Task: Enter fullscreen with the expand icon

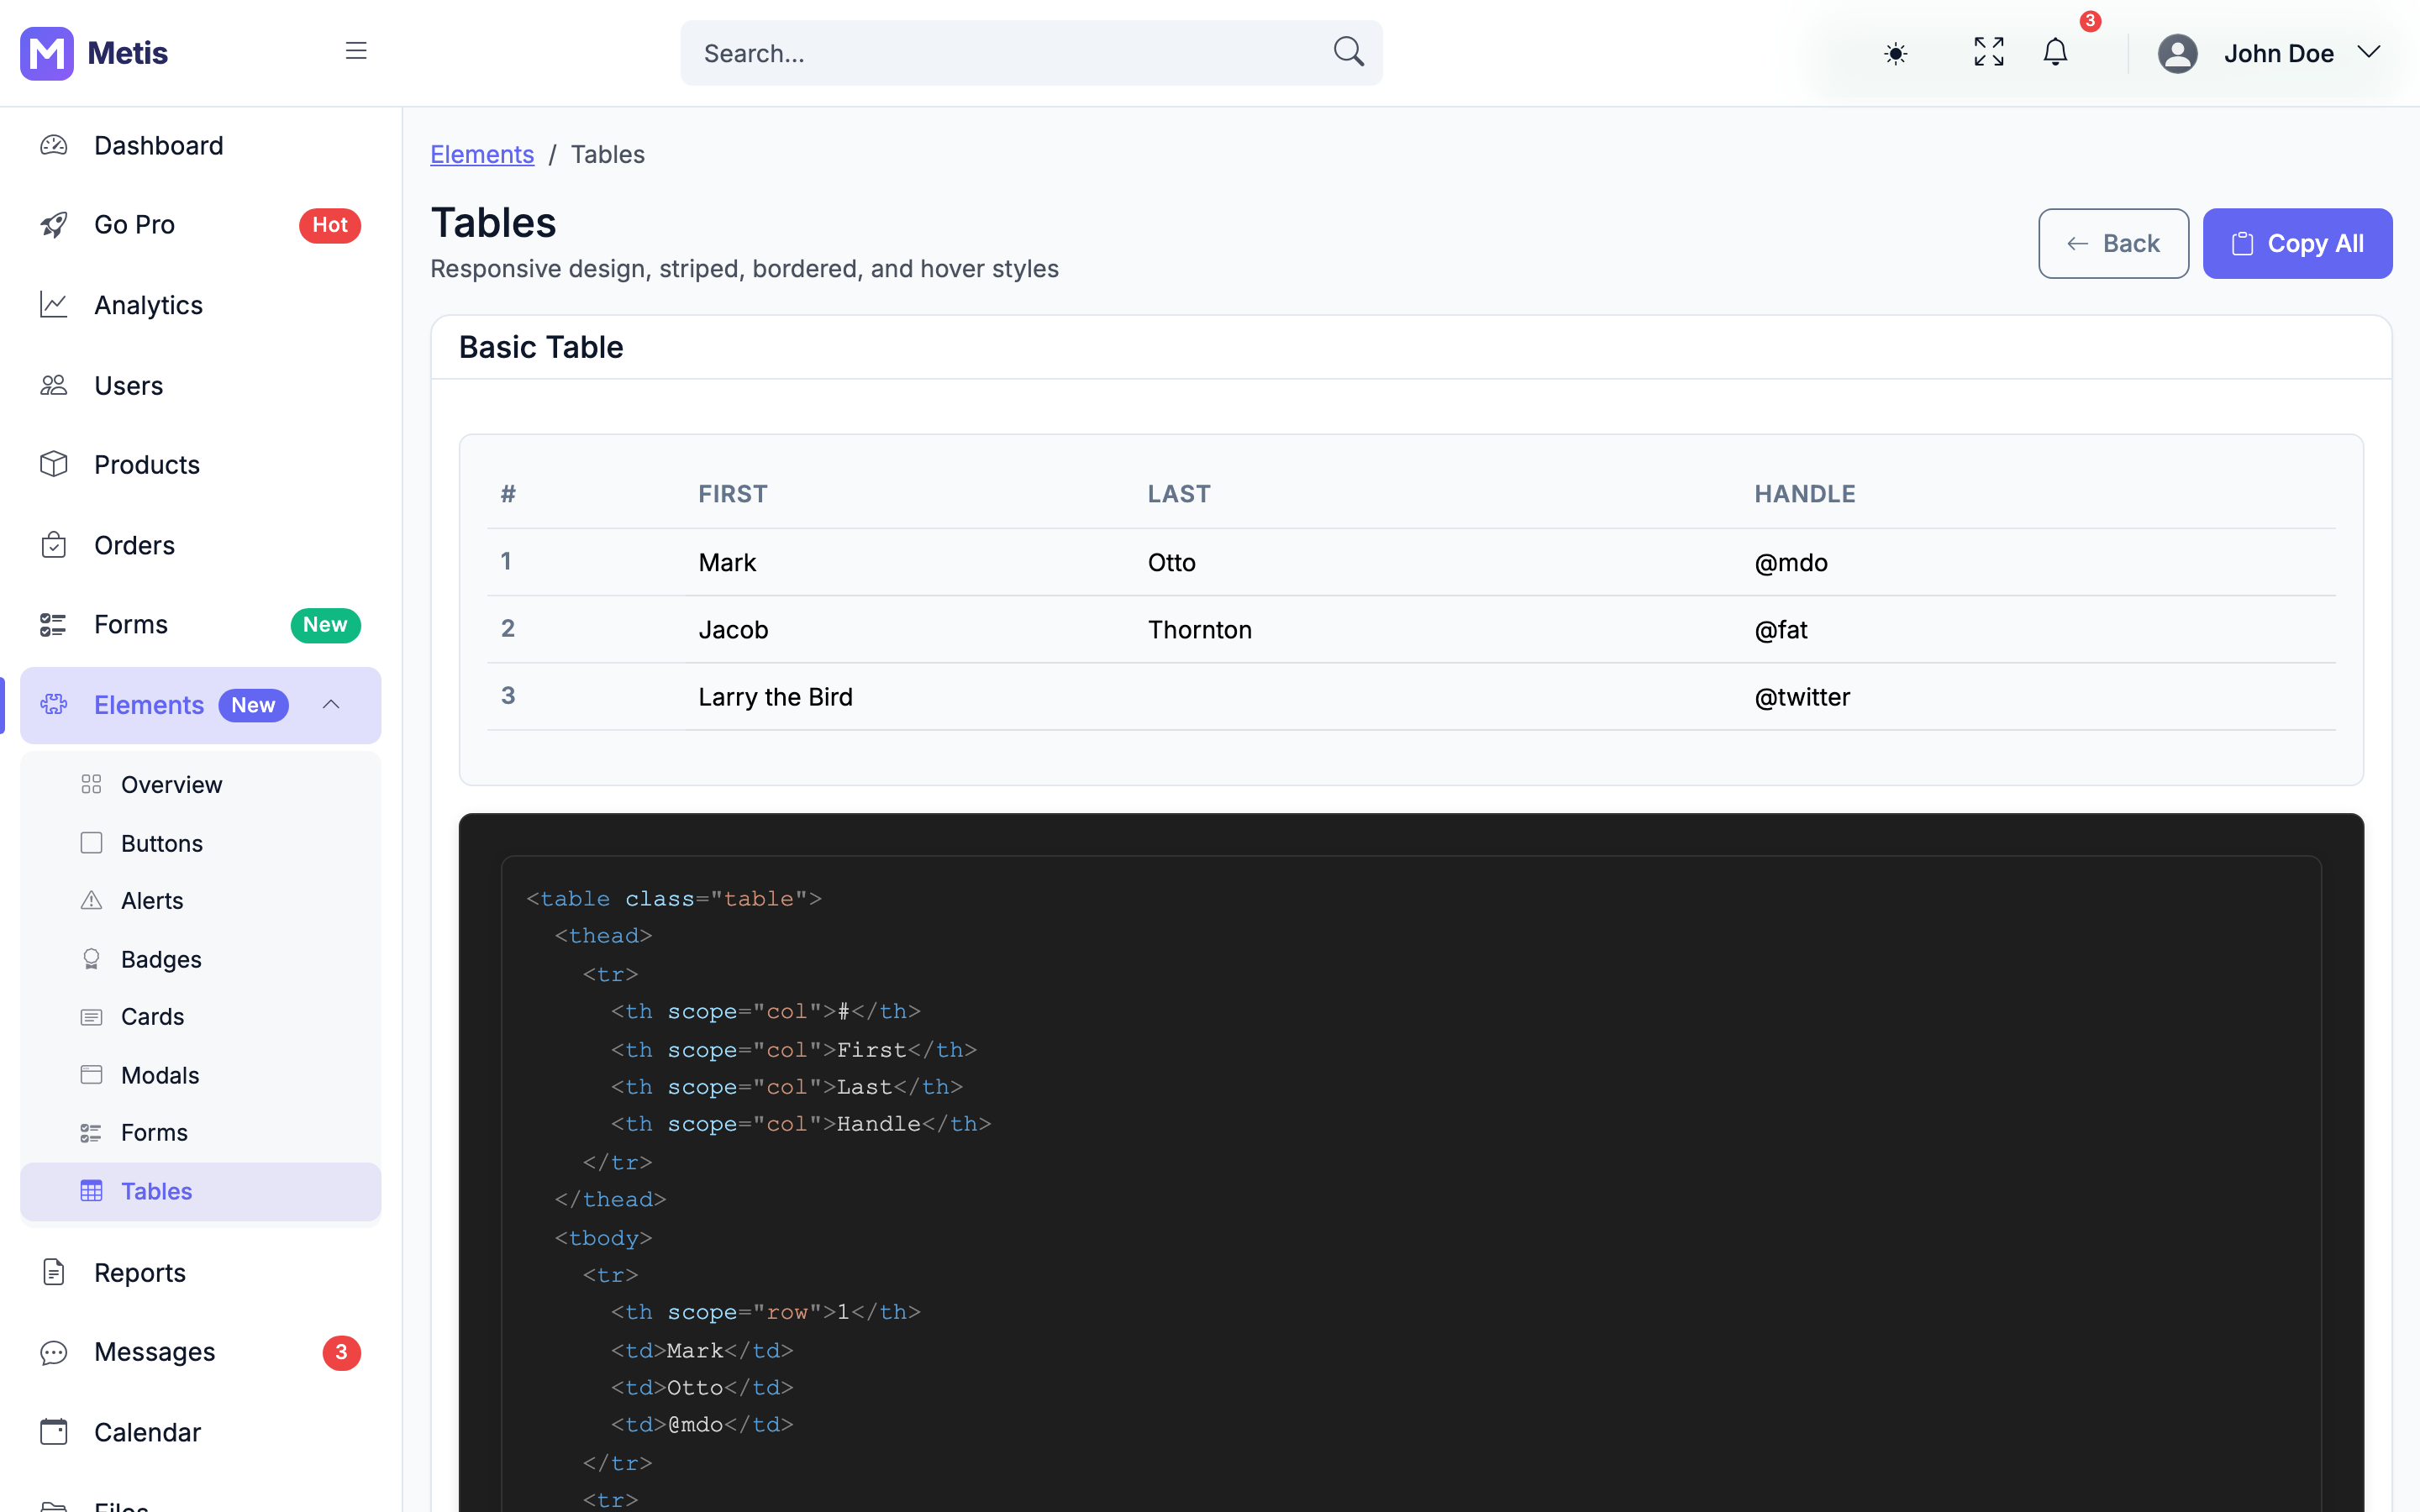Action: [1988, 52]
